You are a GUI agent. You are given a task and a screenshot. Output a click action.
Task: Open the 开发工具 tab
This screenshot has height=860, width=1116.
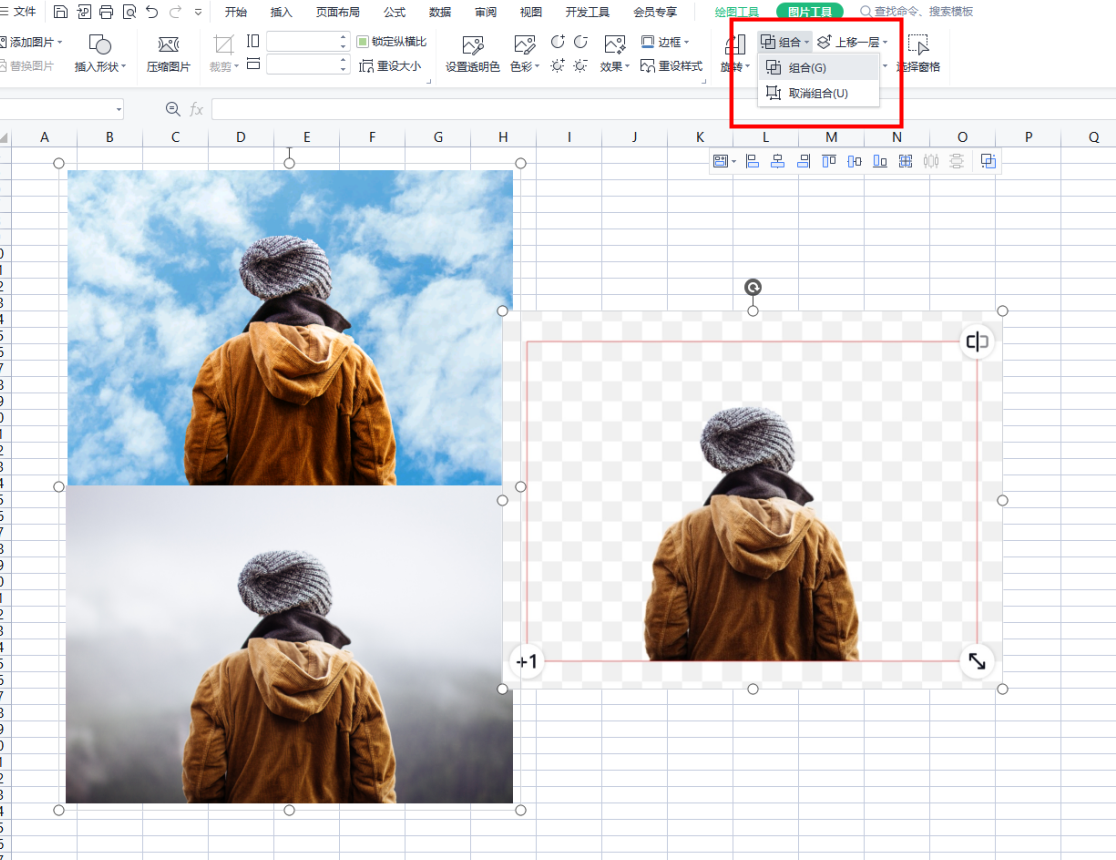click(587, 12)
